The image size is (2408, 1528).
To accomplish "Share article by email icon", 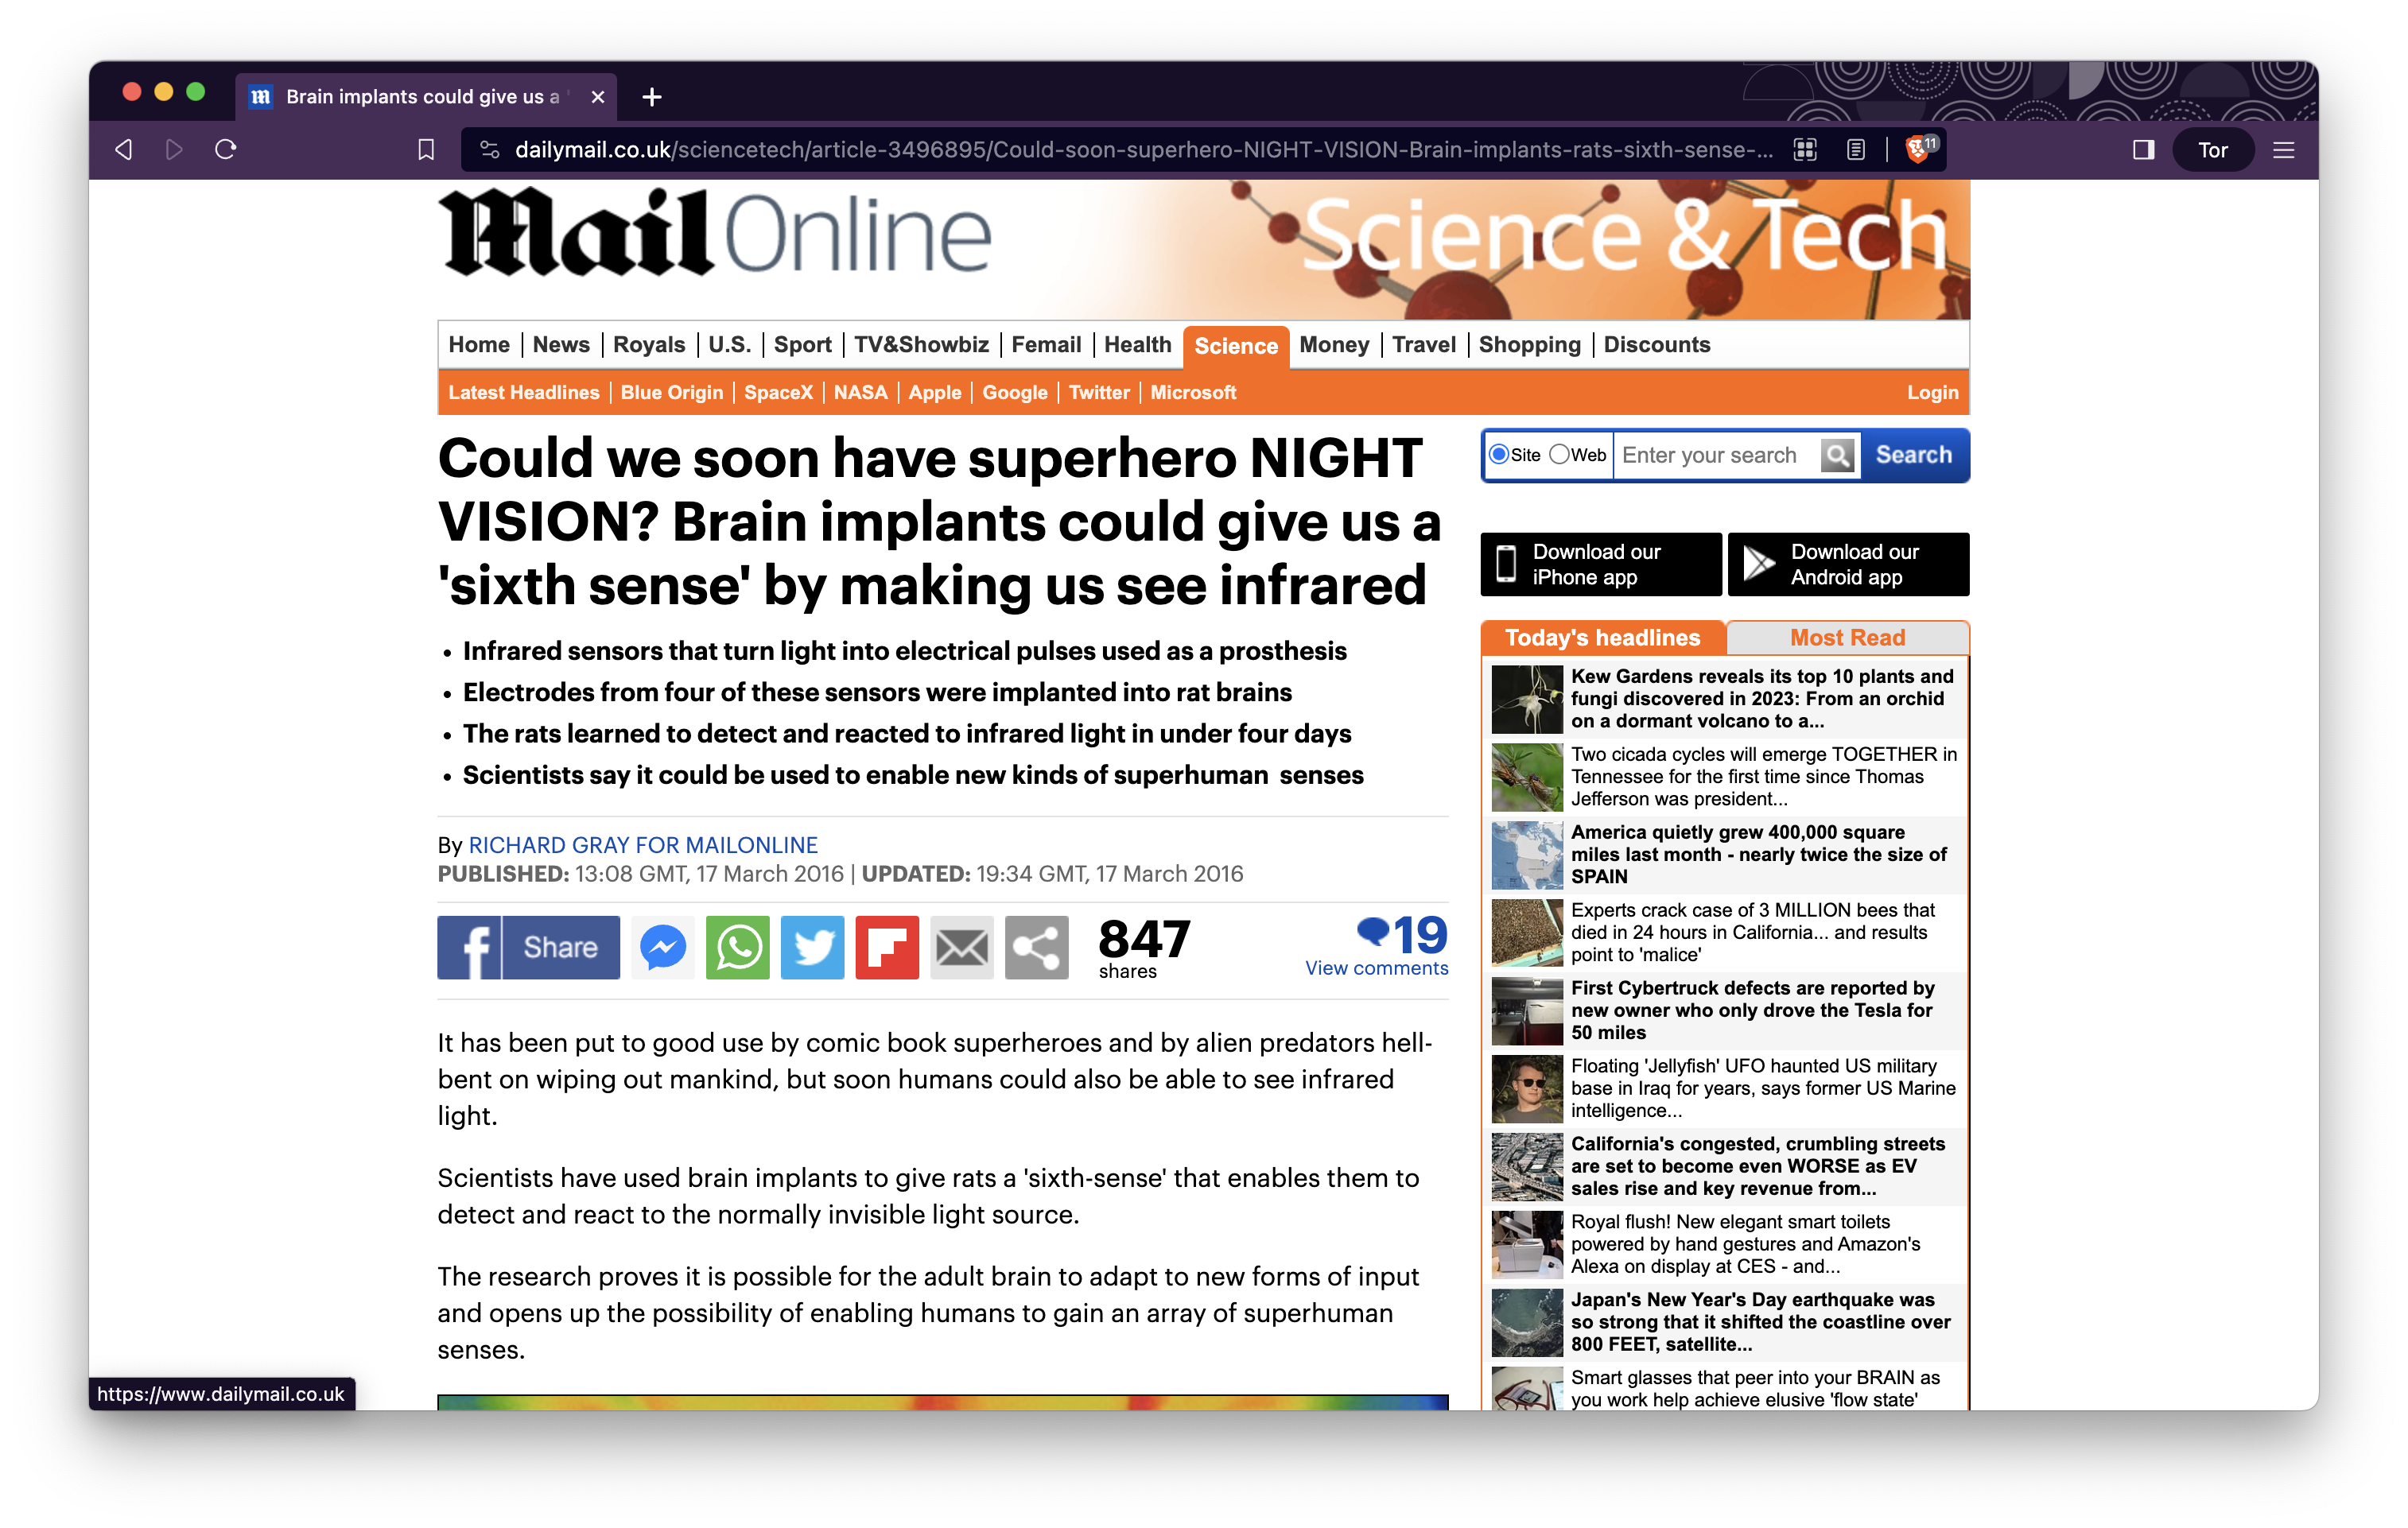I will point(961,947).
